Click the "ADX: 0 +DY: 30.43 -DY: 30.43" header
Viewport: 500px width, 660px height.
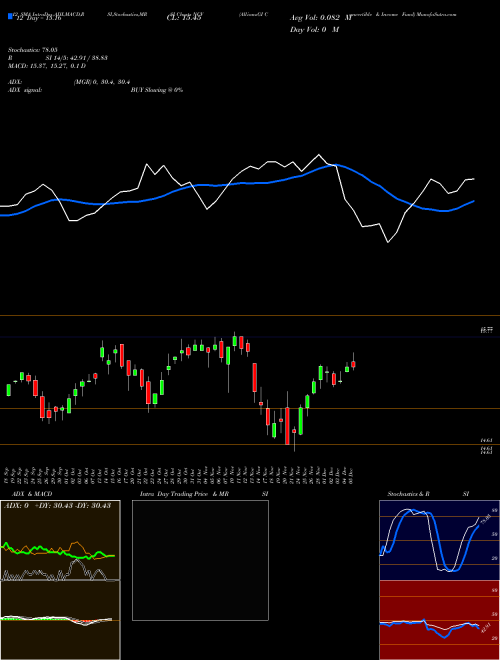(x=57, y=505)
